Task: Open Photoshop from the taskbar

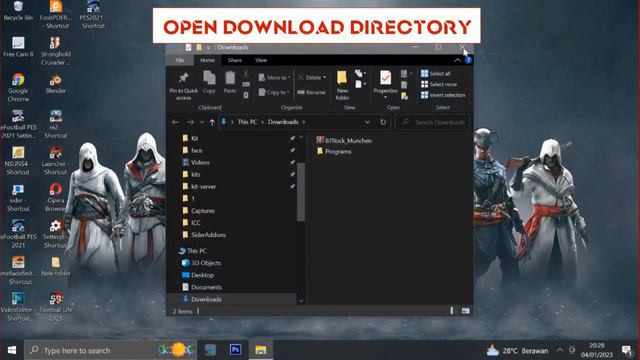Action: pos(236,350)
